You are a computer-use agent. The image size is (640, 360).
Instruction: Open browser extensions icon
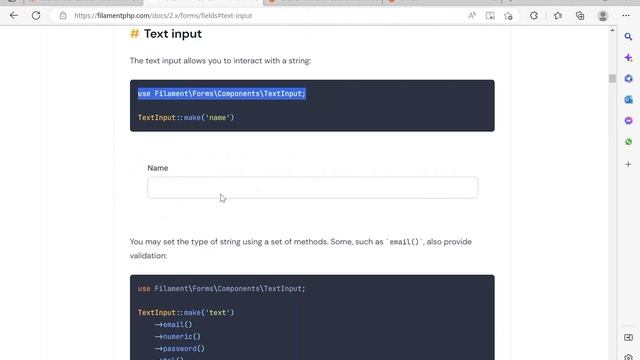click(x=533, y=16)
